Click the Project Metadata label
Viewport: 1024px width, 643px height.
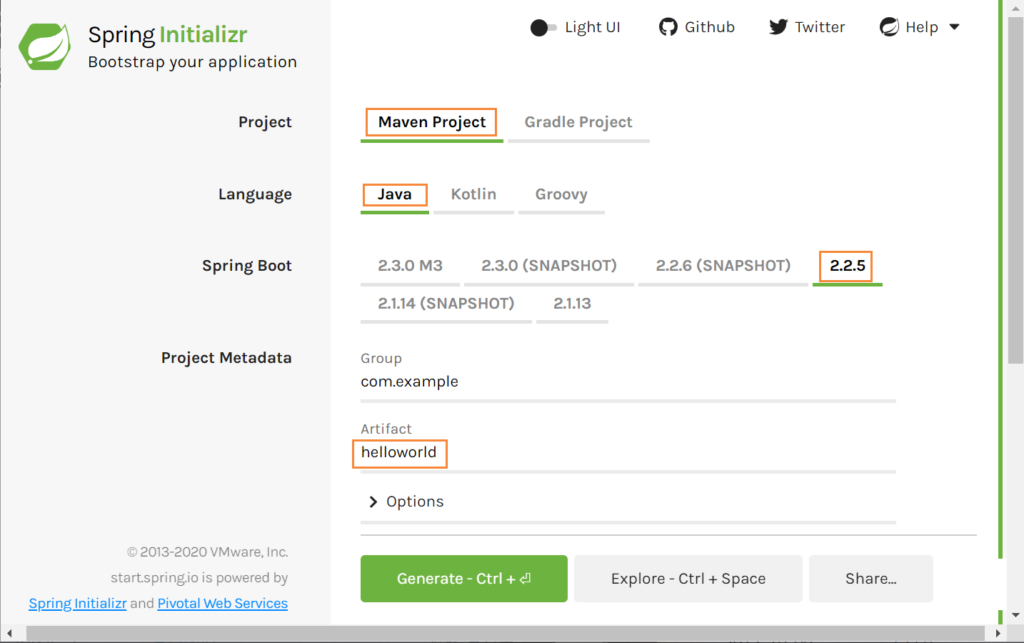click(x=226, y=358)
